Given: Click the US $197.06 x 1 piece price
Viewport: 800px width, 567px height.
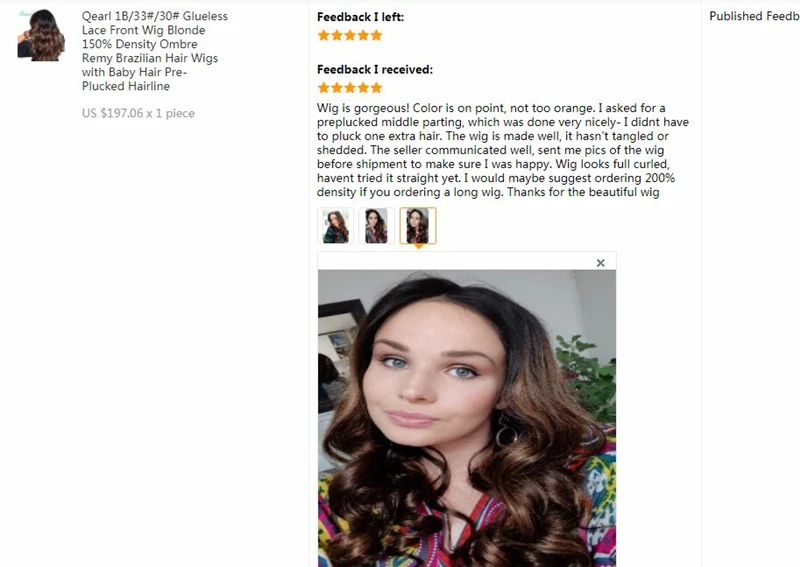Looking at the screenshot, I should 138,113.
